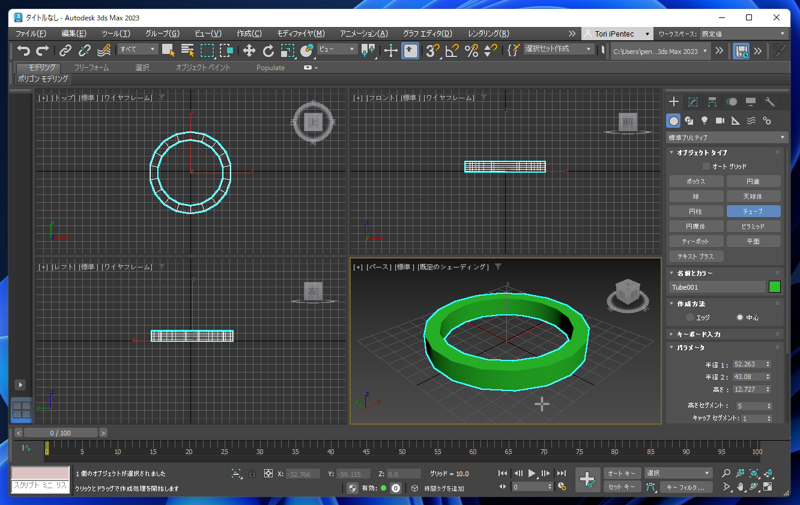Select the Geometry category icon
Screen dimensions: 800x505
(673, 121)
